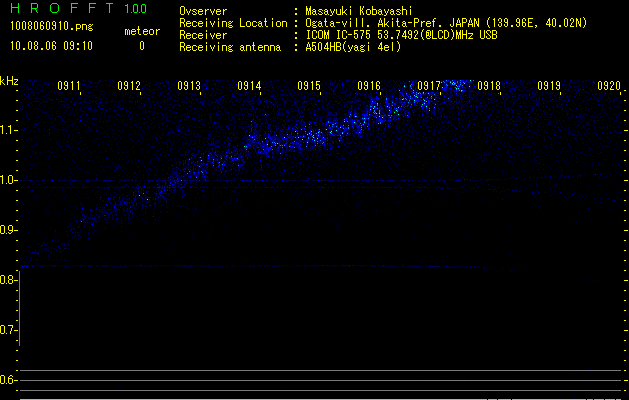This screenshot has height=400, width=629.
Task: Click the meteor count 0
Action: coord(142,46)
